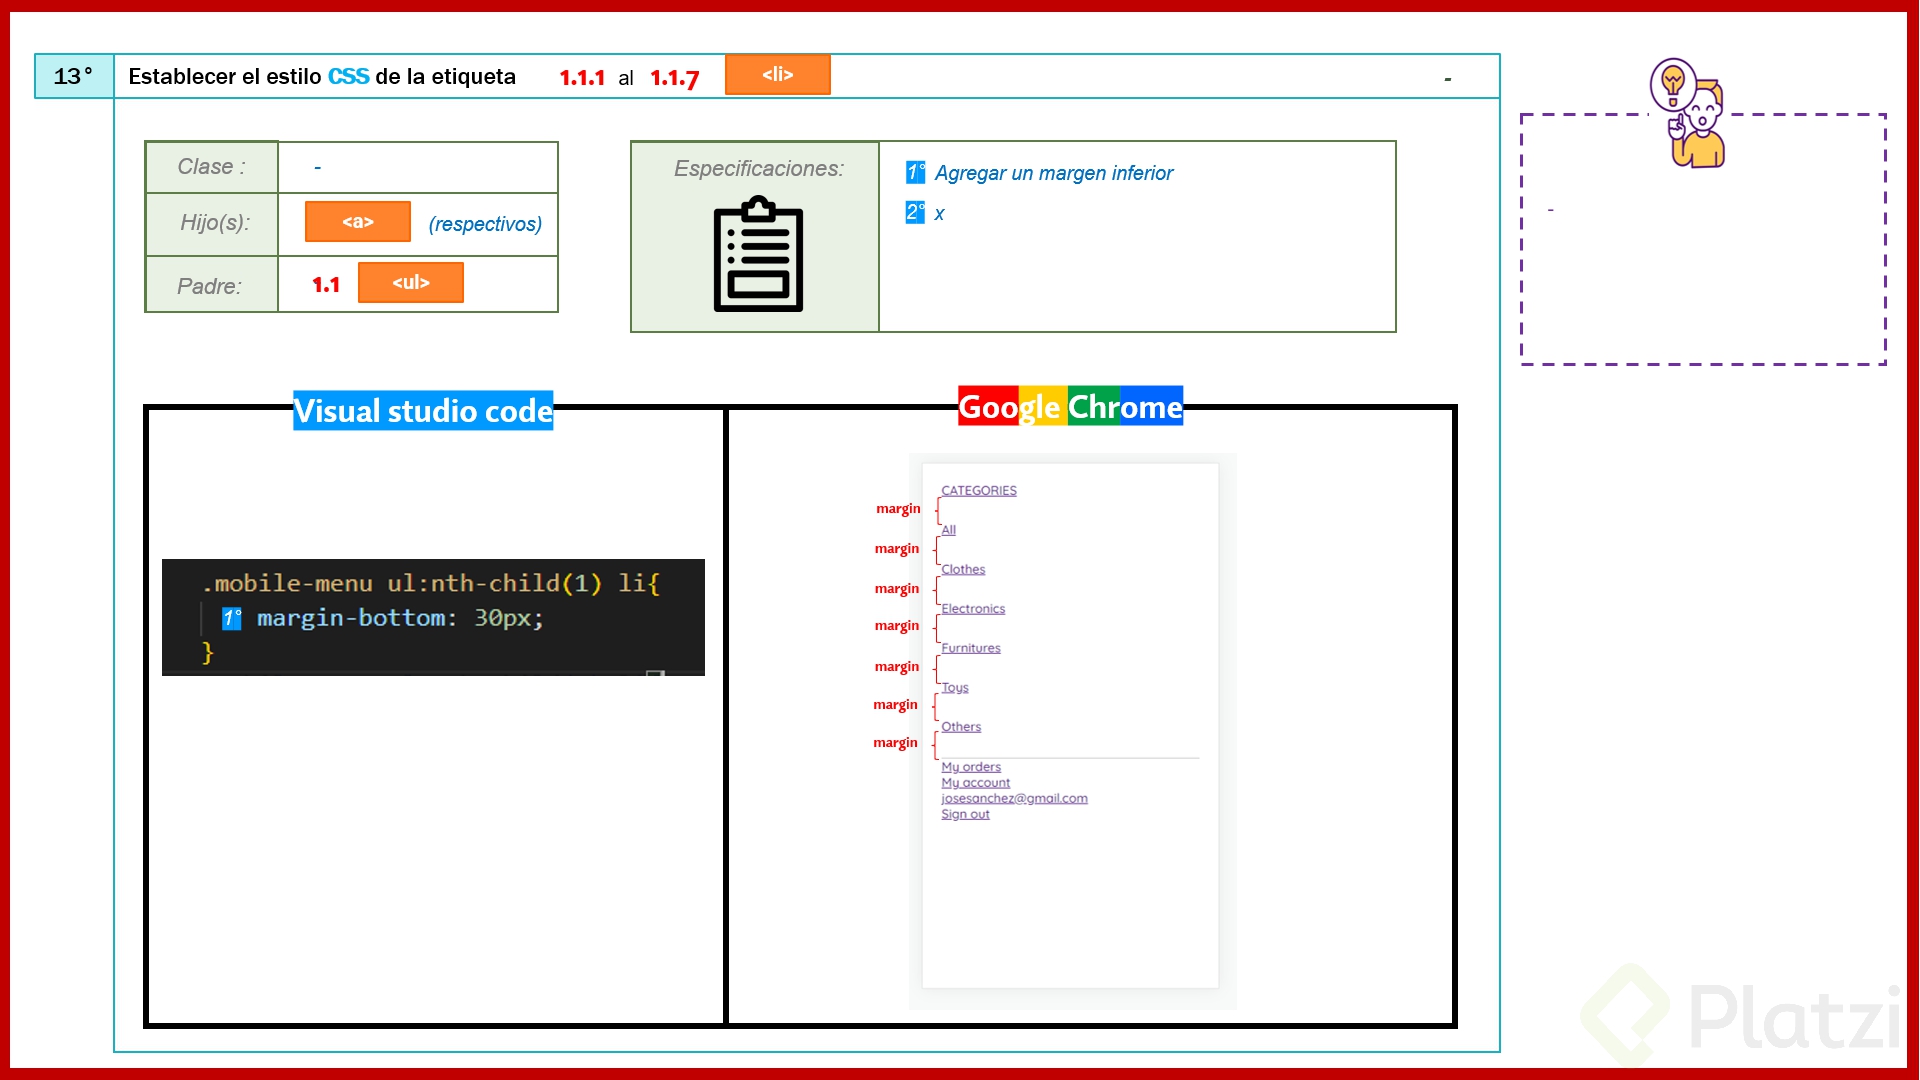Expand the CATEGORIES menu heading

(978, 490)
